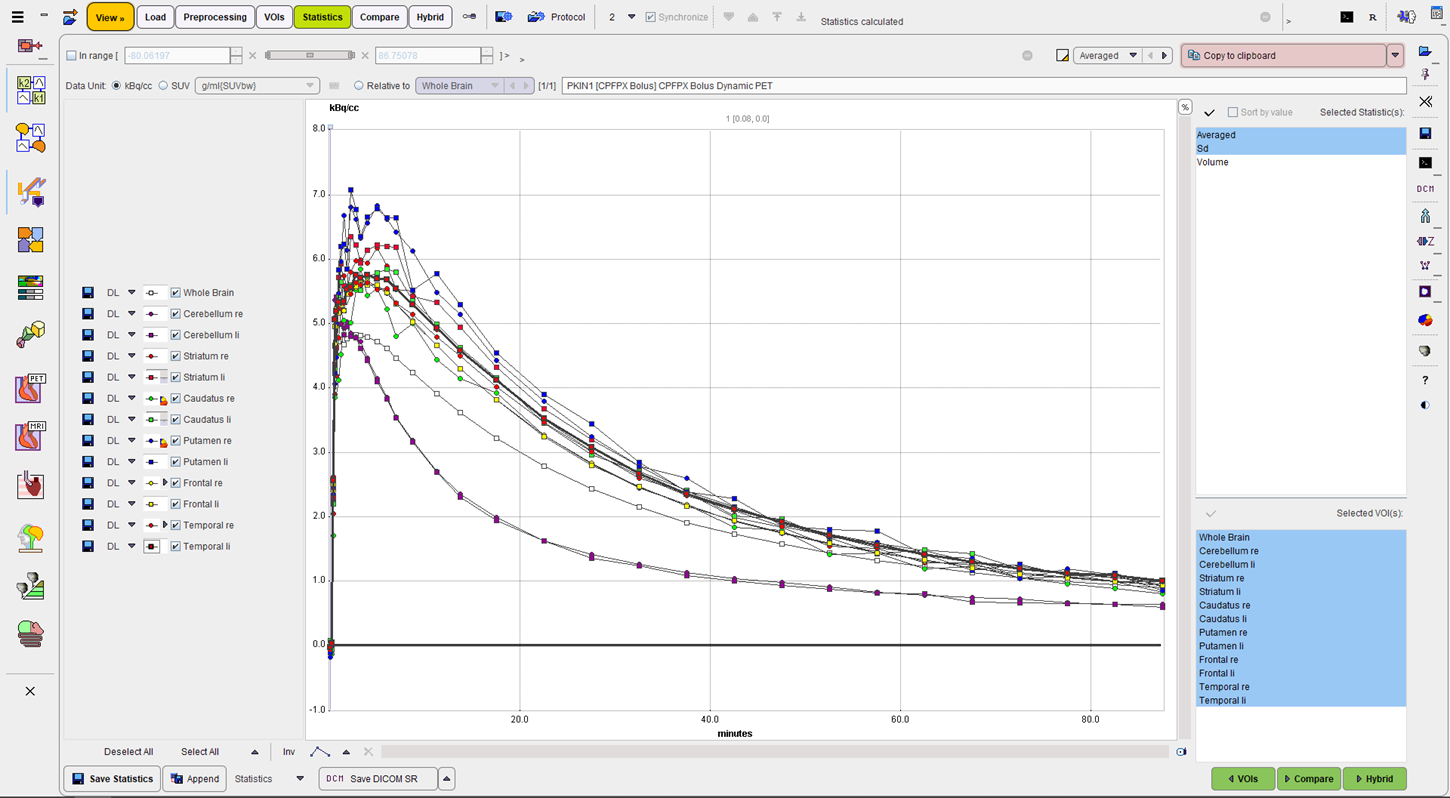
Task: Click the curve shape icon below chart
Action: coord(320,752)
